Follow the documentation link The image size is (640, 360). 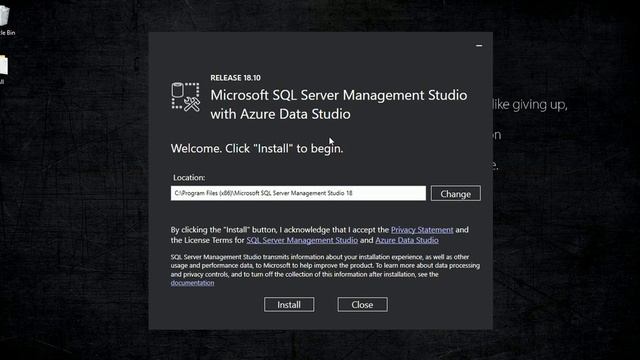tap(192, 283)
